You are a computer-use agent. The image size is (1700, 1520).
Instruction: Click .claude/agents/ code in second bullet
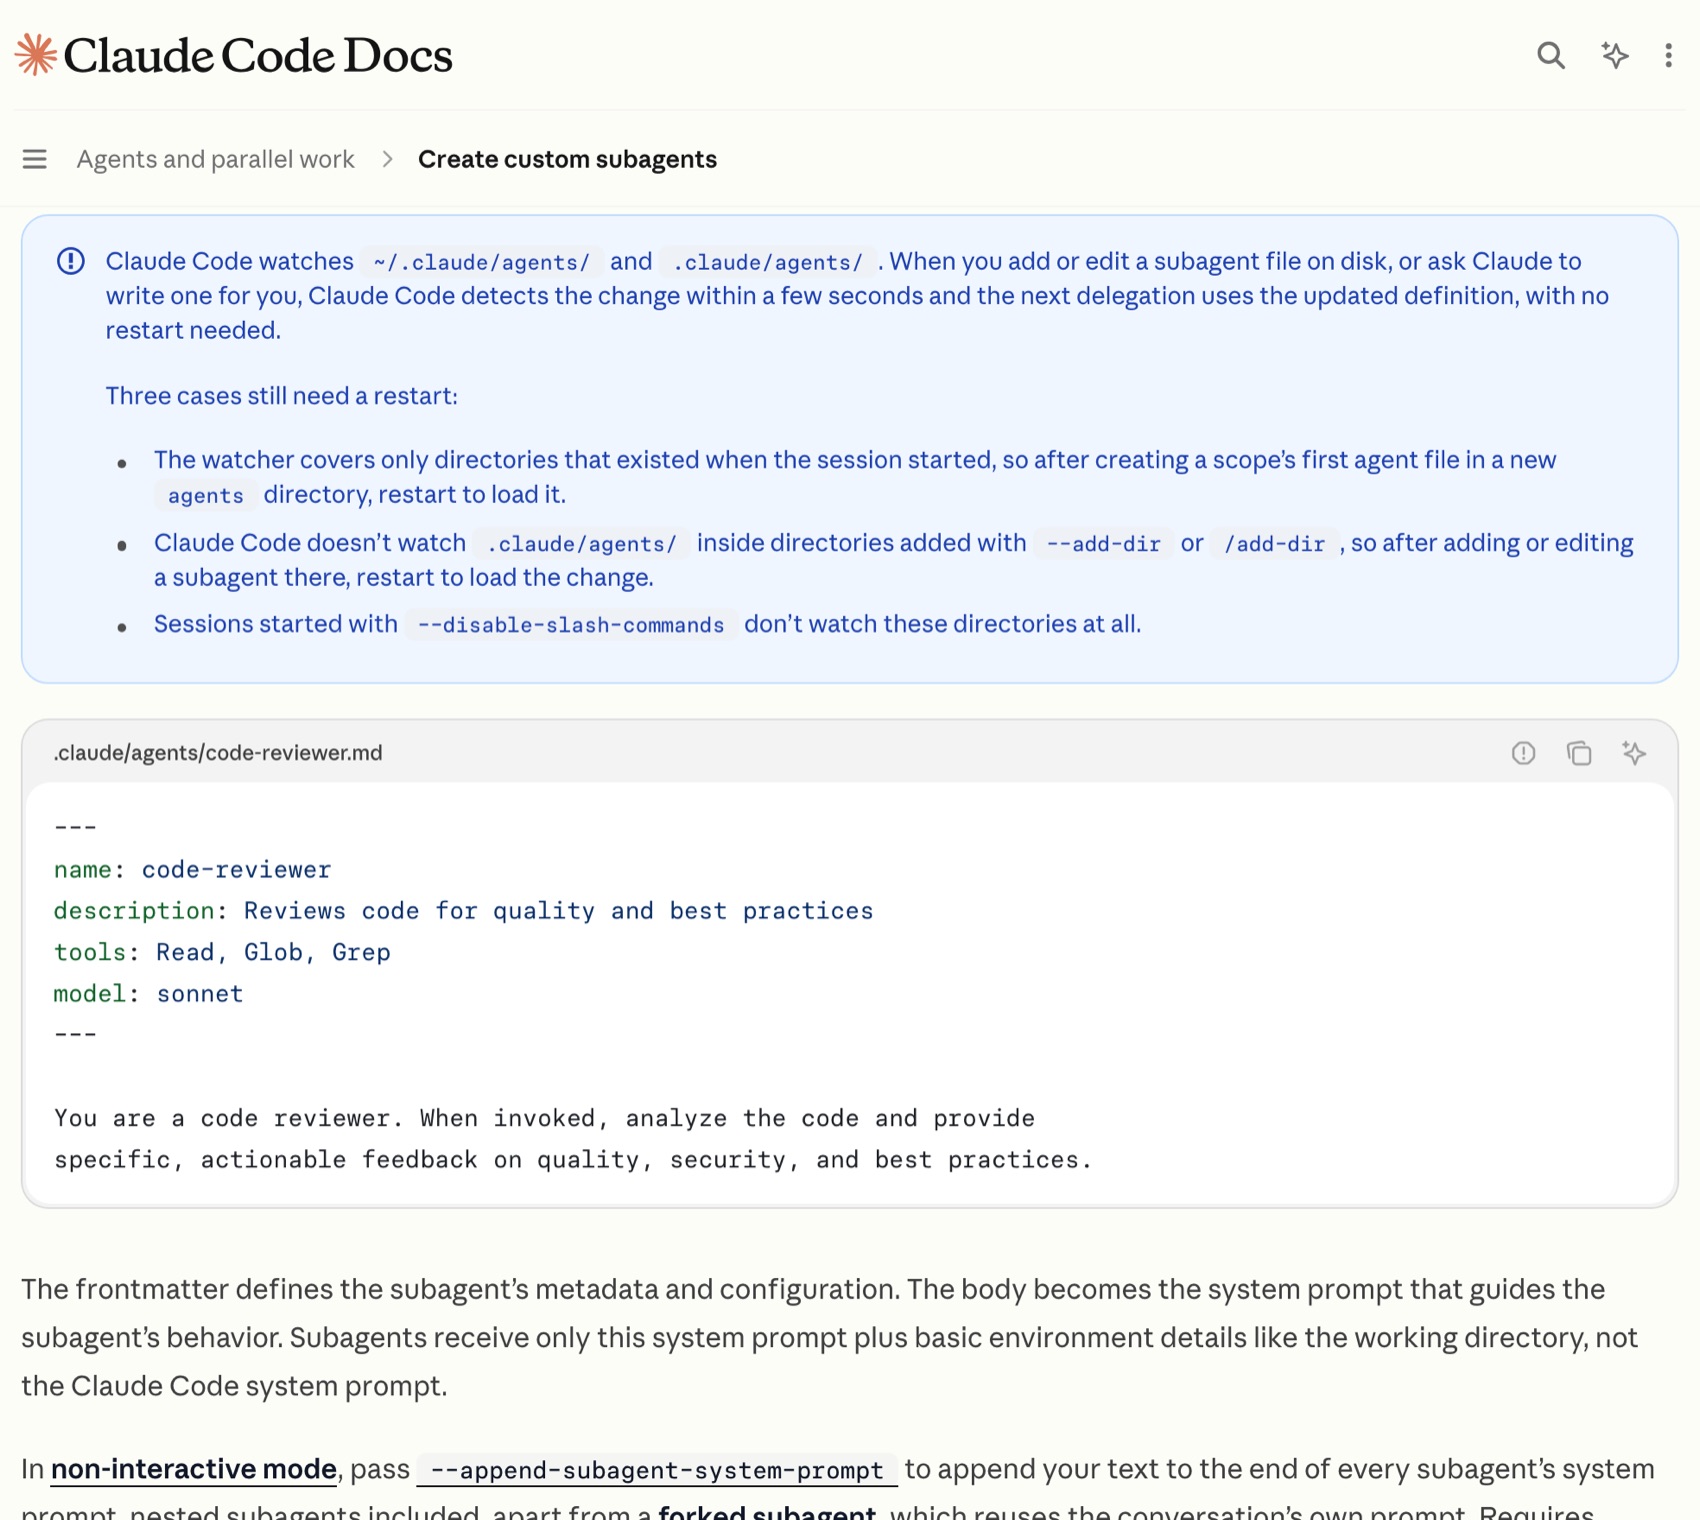point(582,543)
